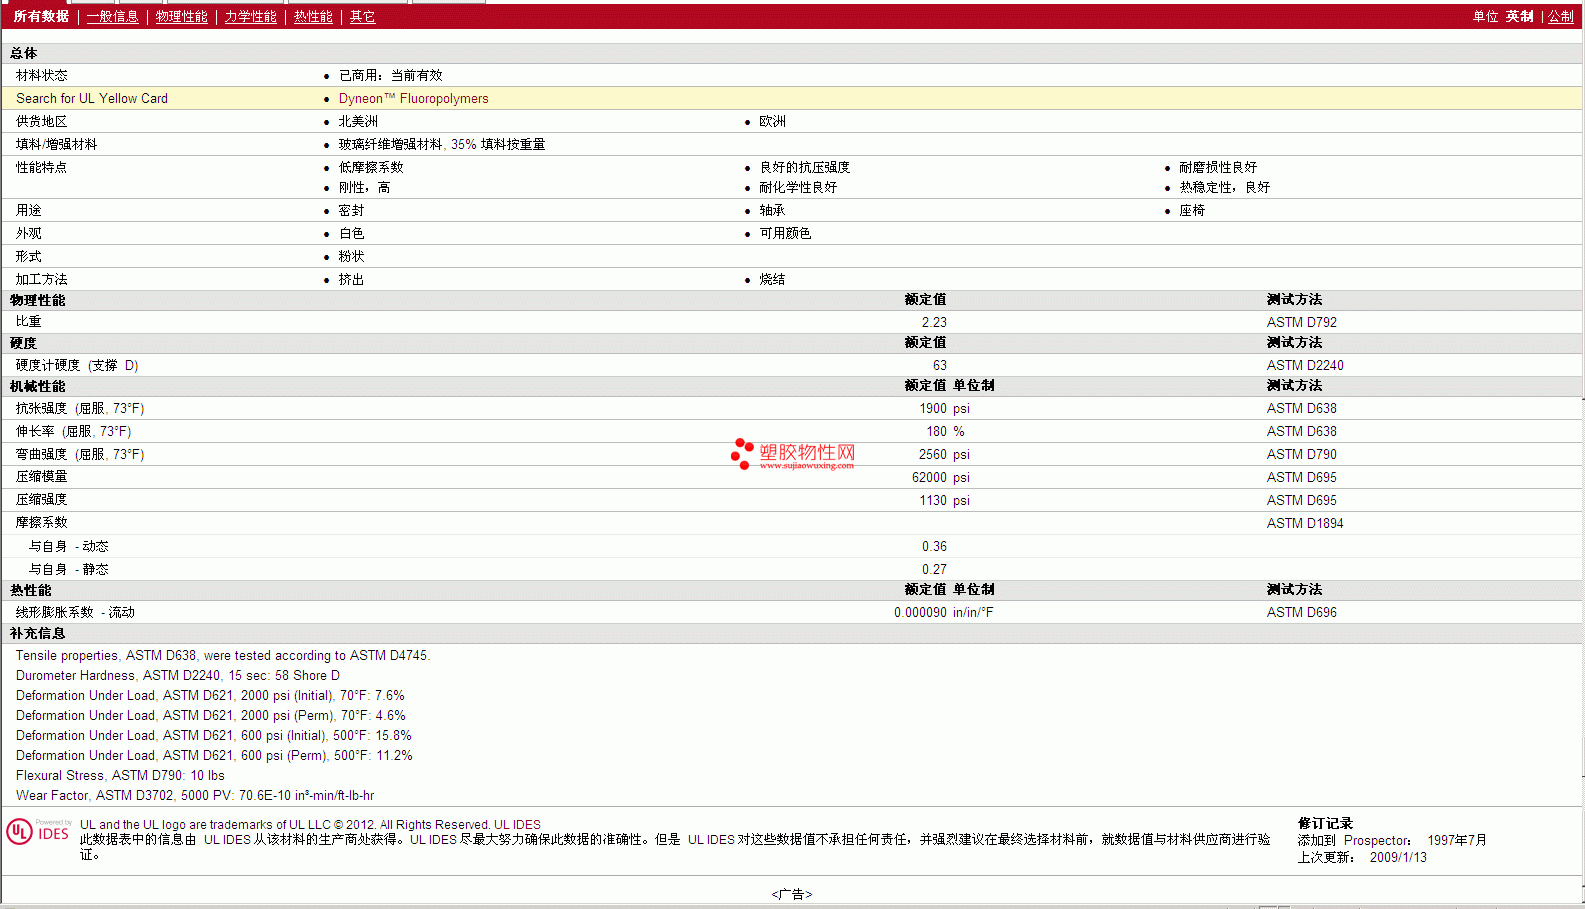Viewport: 1585px width, 909px height.
Task: Open the 其它 tab
Action: pos(362,17)
